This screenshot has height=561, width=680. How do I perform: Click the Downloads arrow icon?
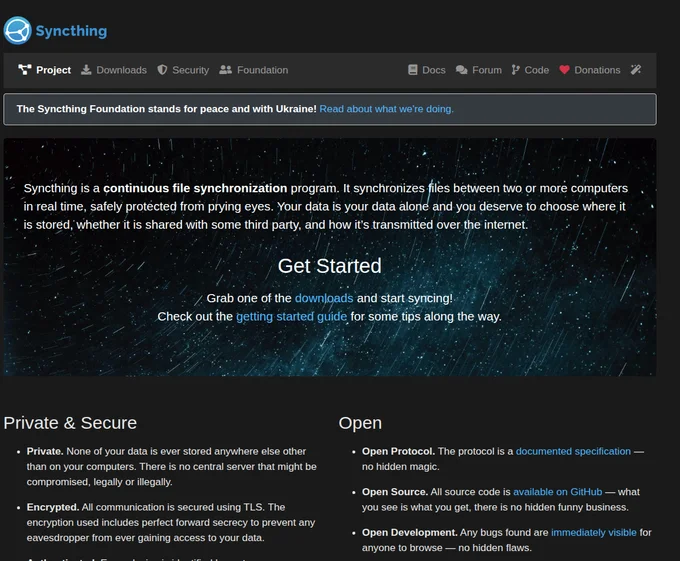coord(86,70)
